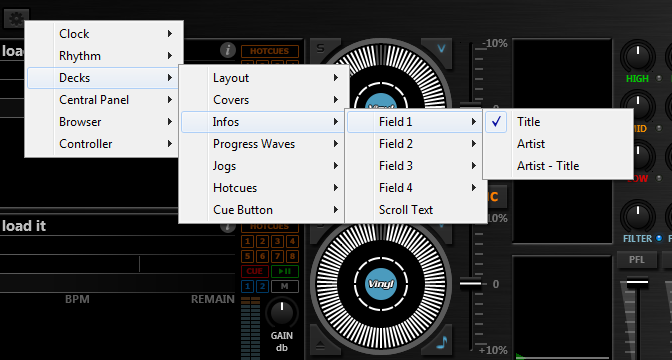Click the red CUE button on bottom deck
Screen dimensions: 672x360
click(255, 271)
